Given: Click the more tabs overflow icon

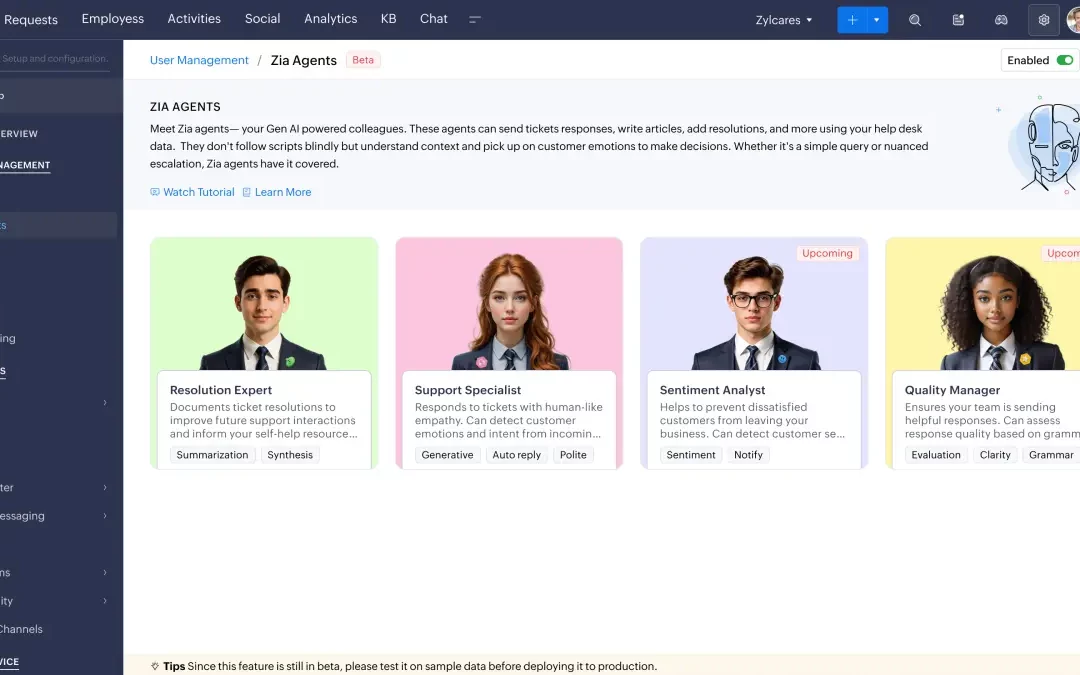Looking at the screenshot, I should tap(475, 19).
